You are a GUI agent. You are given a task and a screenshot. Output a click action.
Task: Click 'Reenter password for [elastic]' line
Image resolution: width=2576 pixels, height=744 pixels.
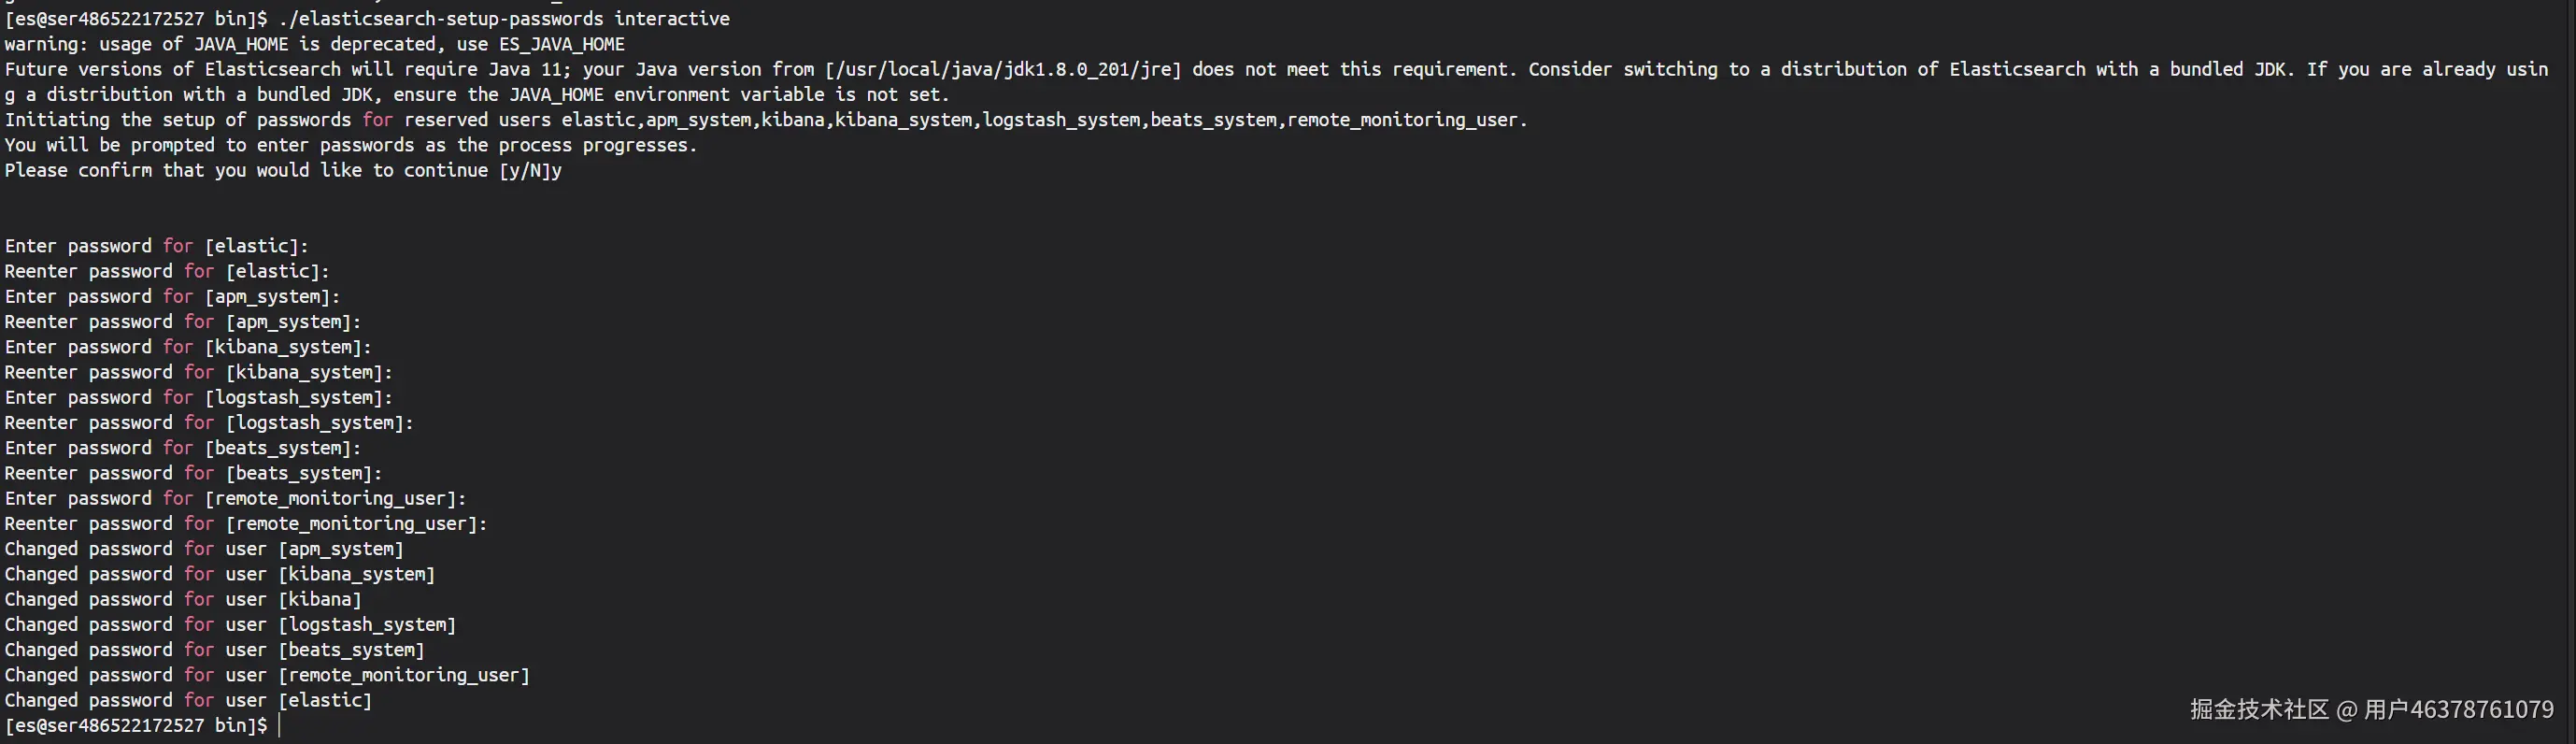click(167, 271)
